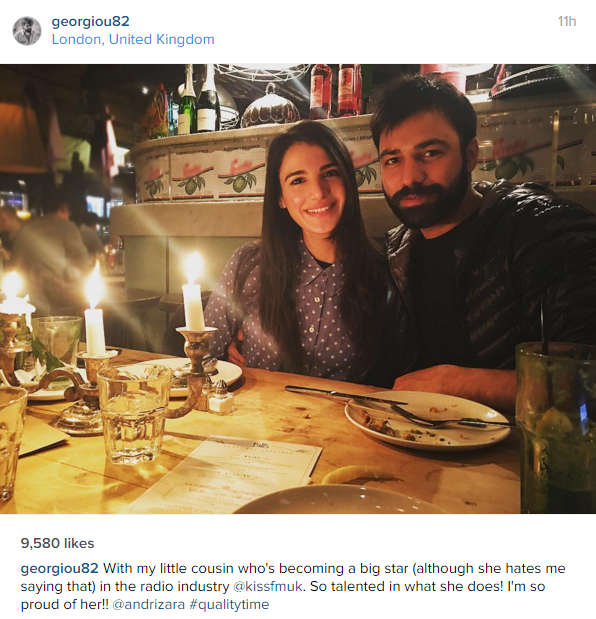Click the 11h post timestamp
Image resolution: width=596 pixels, height=619 pixels.
tap(567, 21)
